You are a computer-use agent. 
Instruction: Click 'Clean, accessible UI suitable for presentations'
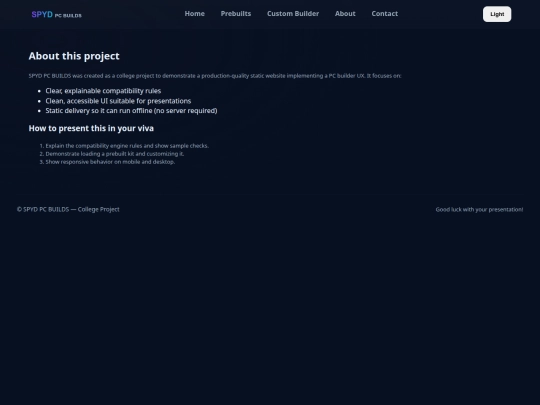pos(118,101)
